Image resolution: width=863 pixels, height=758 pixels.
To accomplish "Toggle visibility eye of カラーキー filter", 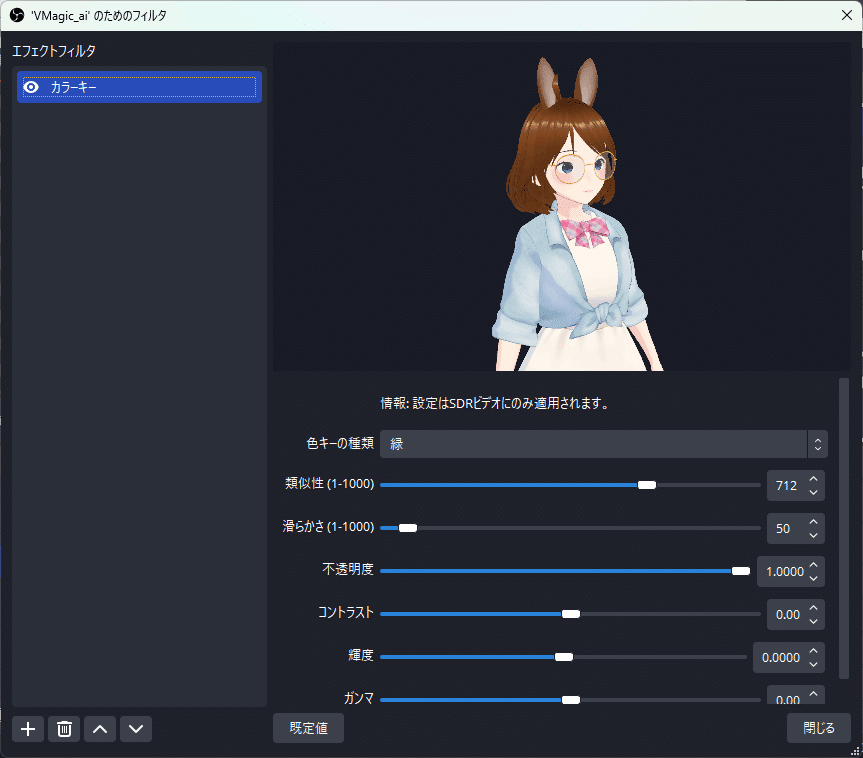I will (31, 87).
